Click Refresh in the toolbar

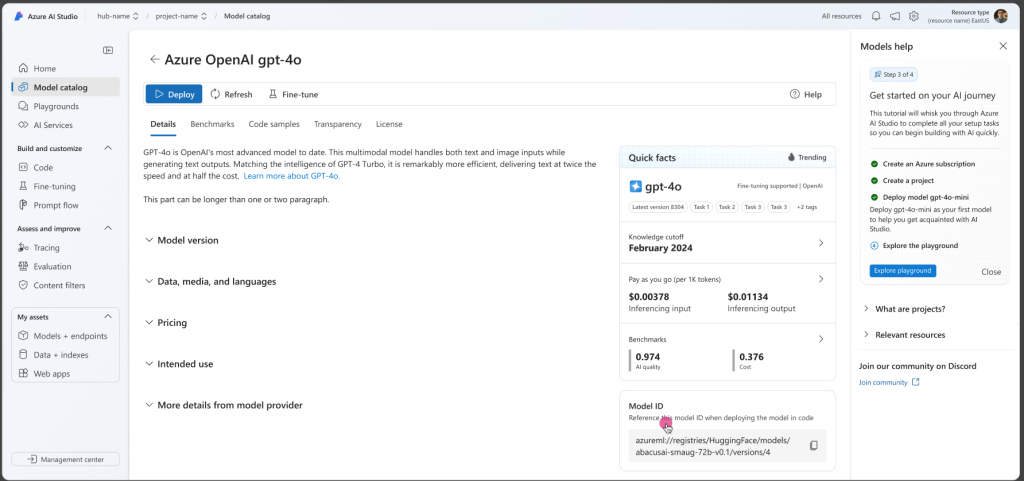coord(231,94)
